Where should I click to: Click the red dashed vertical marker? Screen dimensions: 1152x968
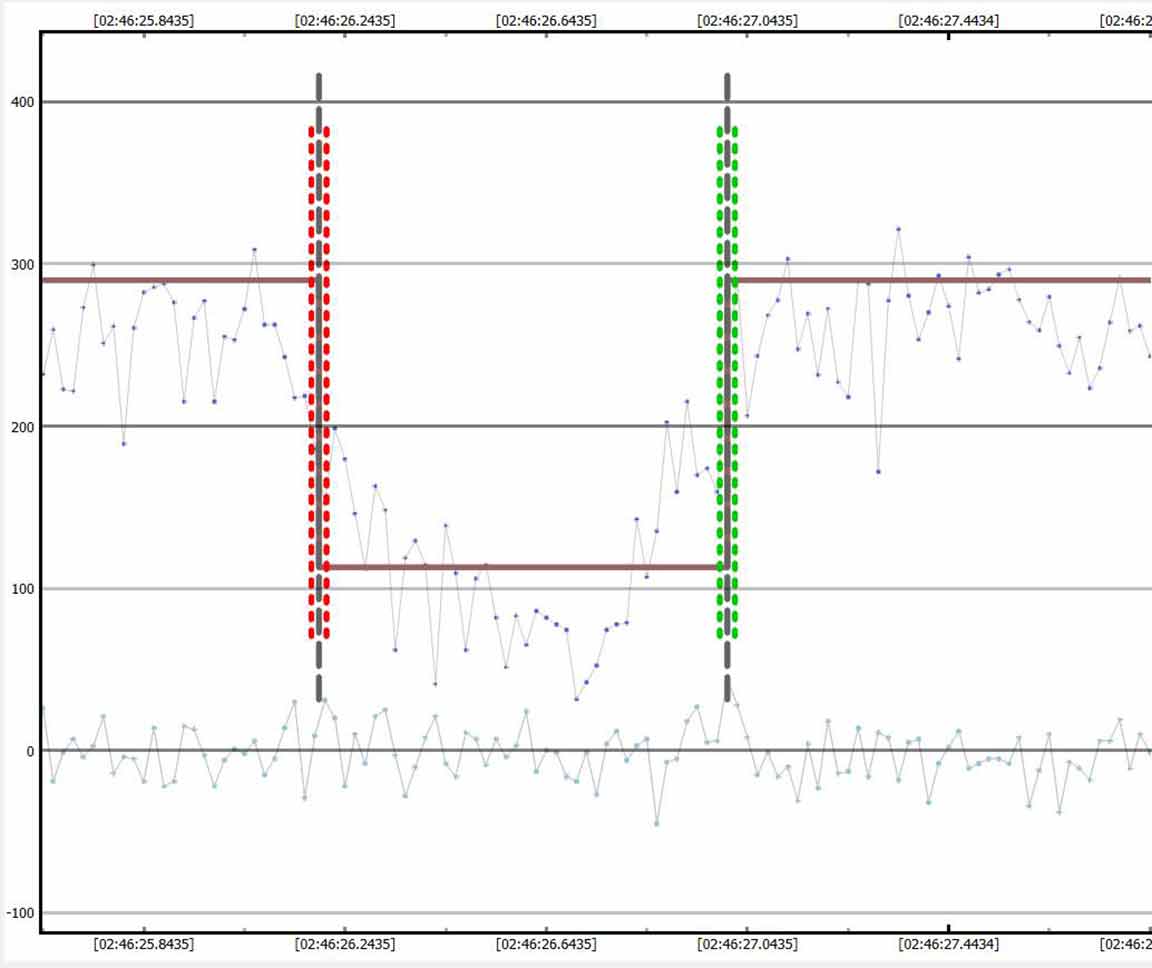[x=319, y=380]
